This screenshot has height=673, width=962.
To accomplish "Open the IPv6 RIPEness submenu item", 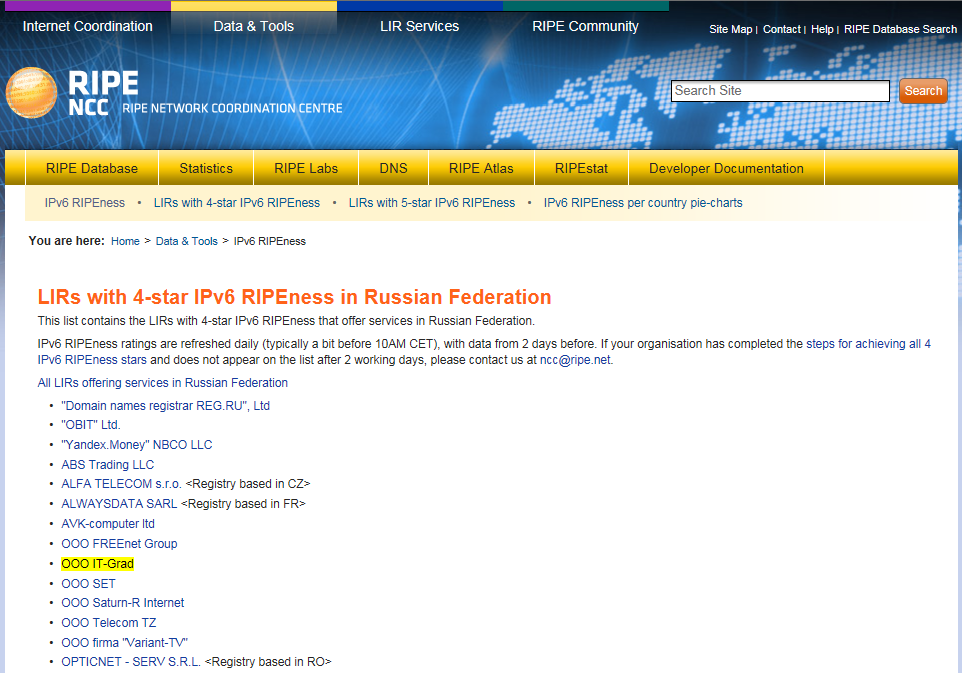I will coord(85,203).
